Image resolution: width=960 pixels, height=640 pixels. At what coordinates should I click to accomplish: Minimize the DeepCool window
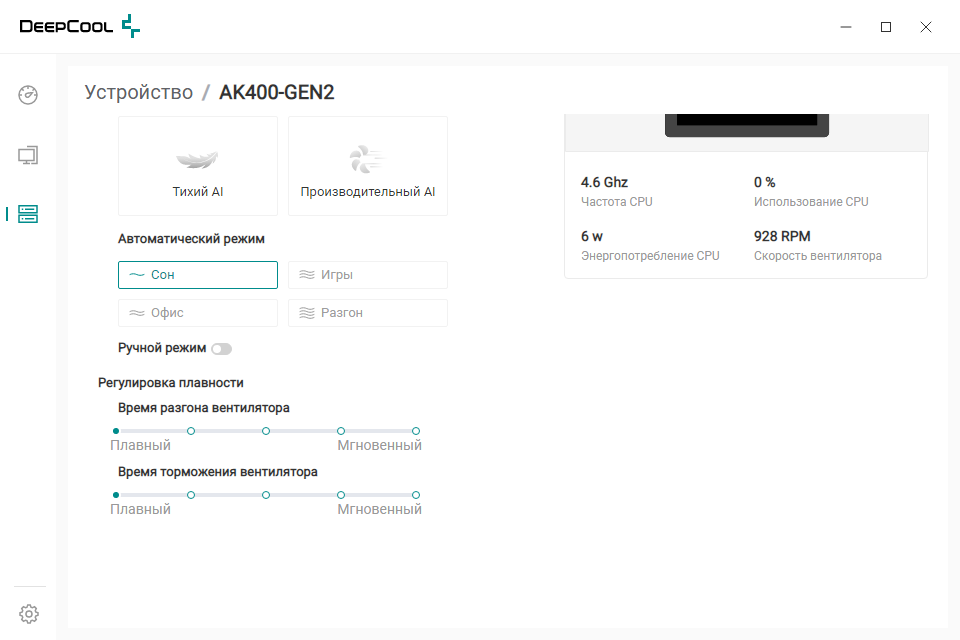(846, 27)
